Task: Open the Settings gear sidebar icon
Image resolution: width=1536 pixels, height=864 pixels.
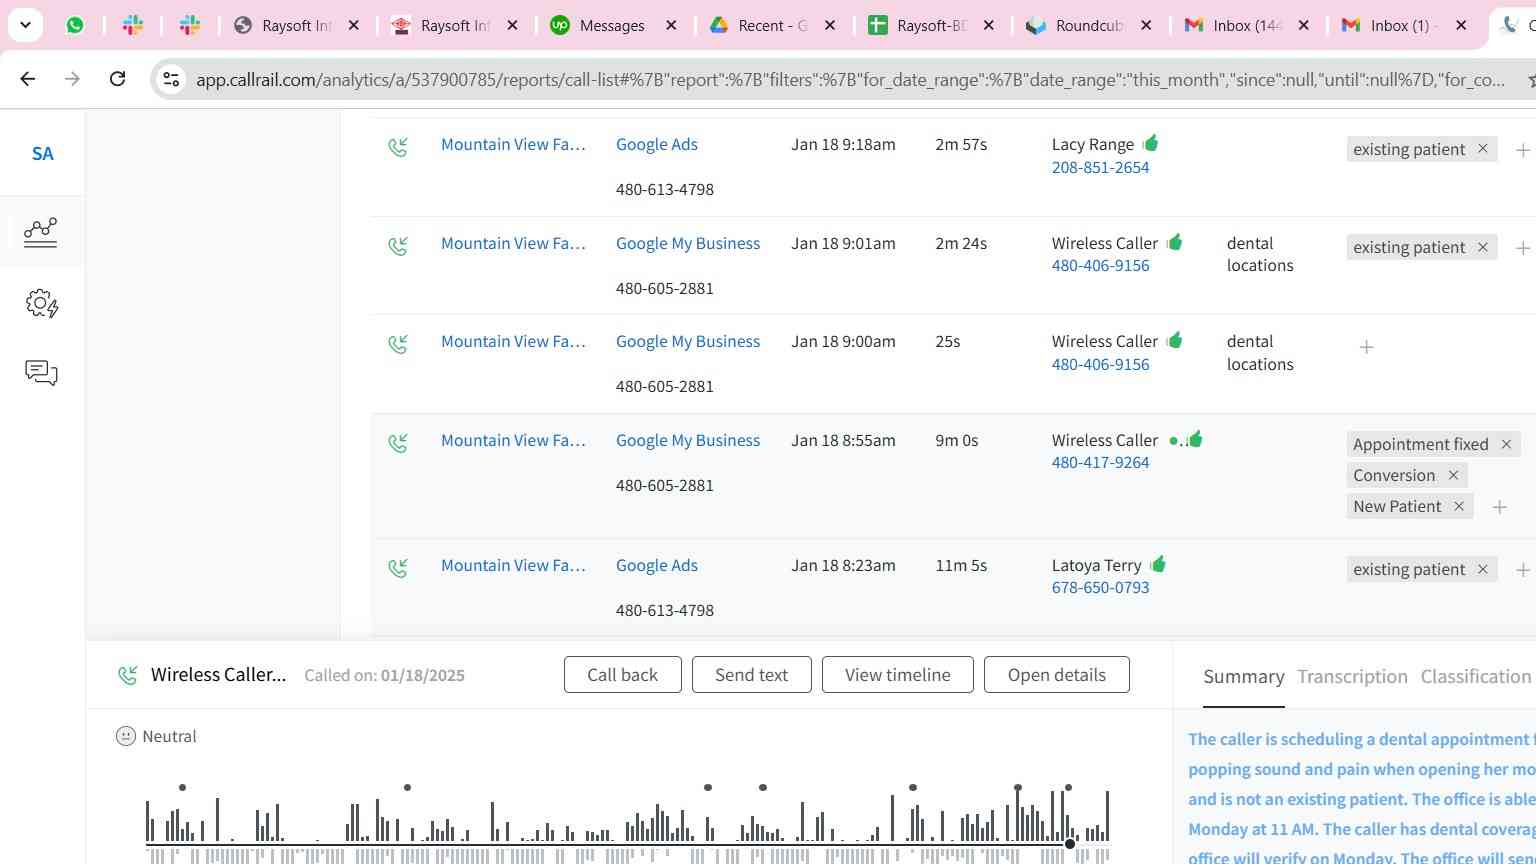Action: click(41, 303)
